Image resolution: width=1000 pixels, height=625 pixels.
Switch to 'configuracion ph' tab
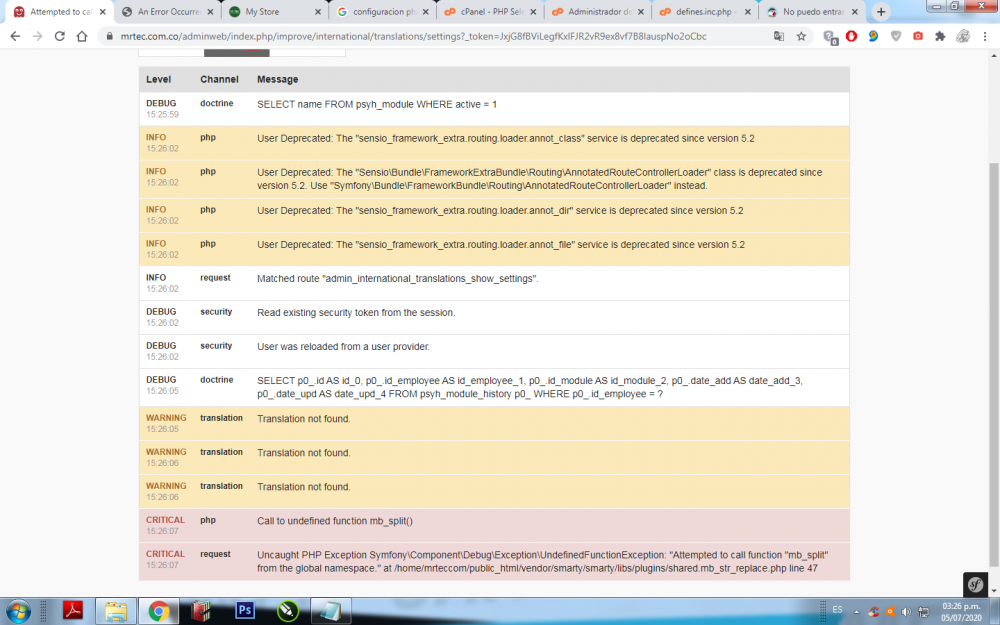point(383,11)
